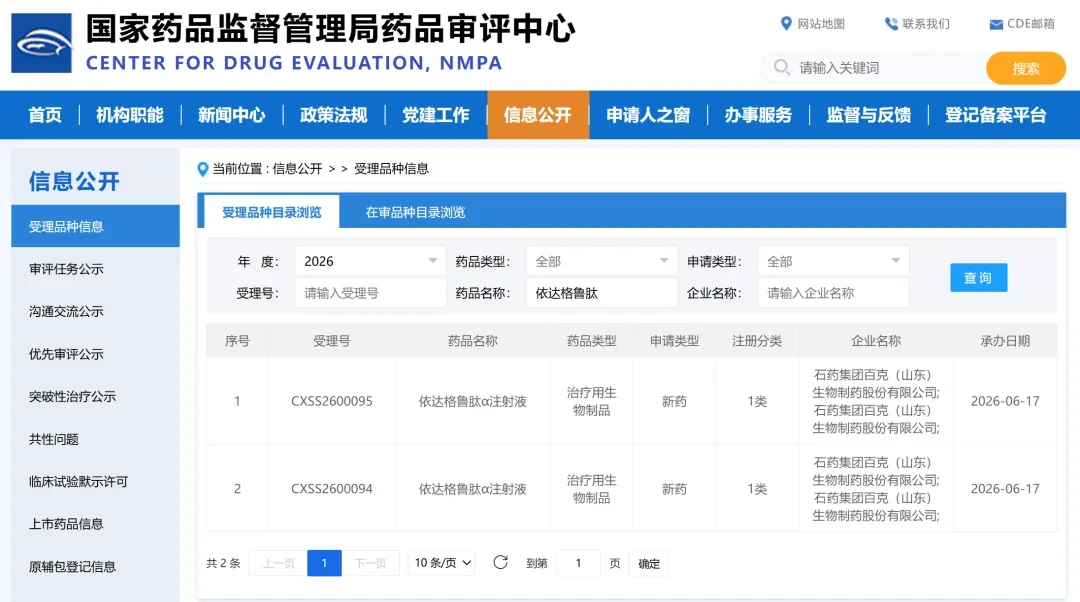This screenshot has width=1080, height=602.
Task: Open 联系我们 link
Action: point(926,24)
